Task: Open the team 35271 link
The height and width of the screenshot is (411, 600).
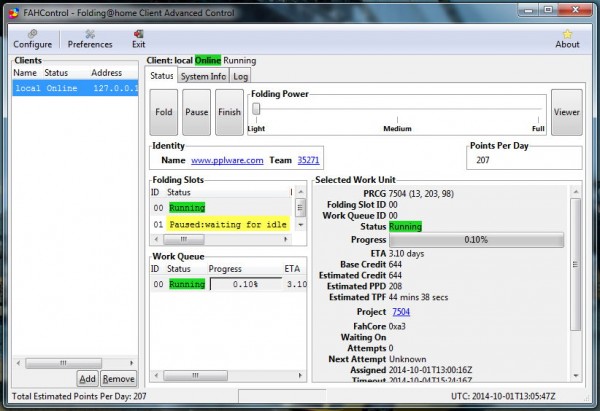Action: point(308,160)
